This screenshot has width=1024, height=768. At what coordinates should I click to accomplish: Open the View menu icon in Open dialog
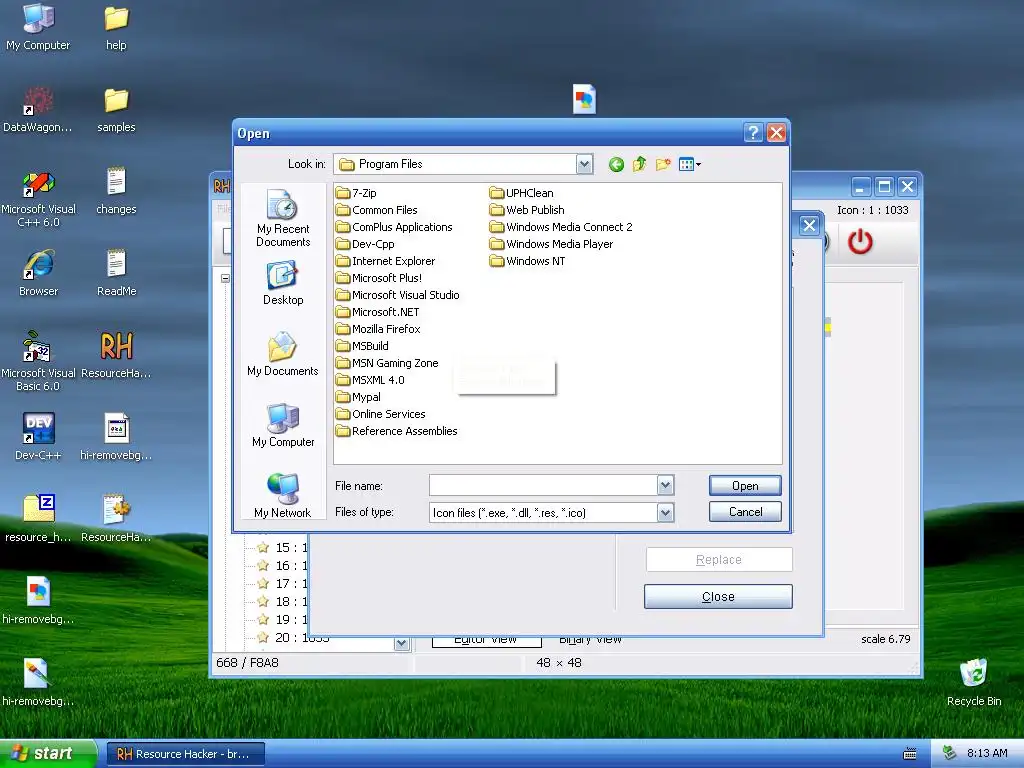(x=690, y=164)
